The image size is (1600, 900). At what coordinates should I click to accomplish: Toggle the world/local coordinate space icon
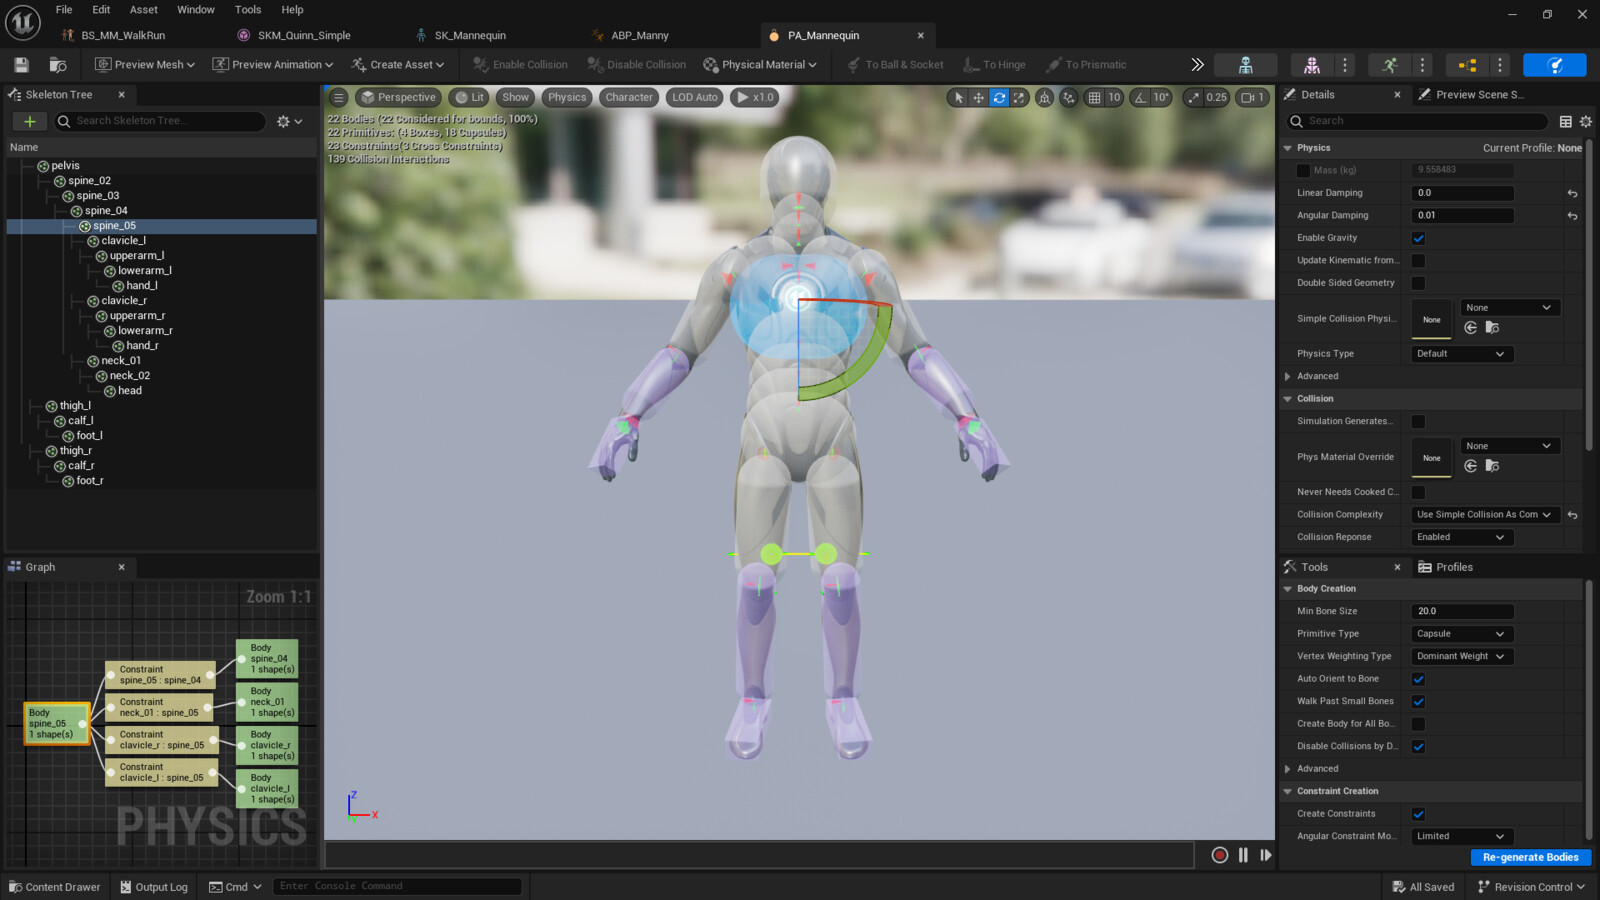point(1044,97)
